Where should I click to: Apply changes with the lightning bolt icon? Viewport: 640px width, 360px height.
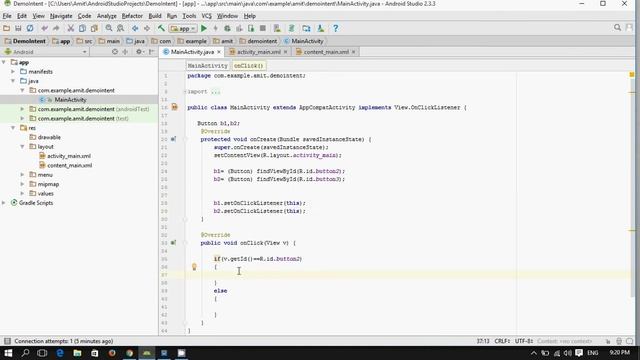[x=216, y=28]
